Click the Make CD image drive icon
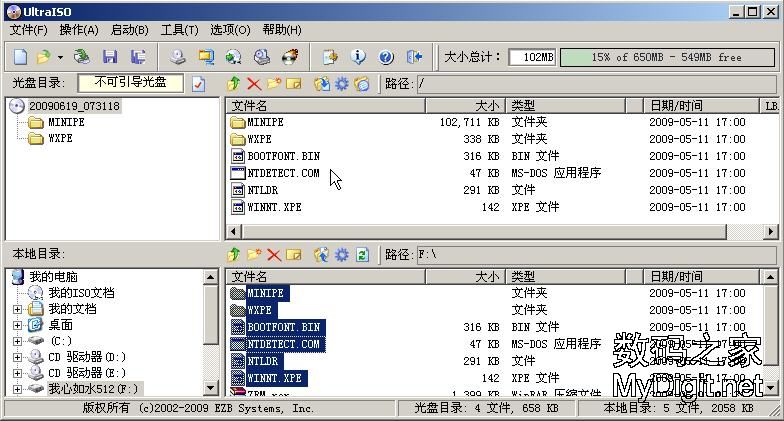 coord(177,57)
